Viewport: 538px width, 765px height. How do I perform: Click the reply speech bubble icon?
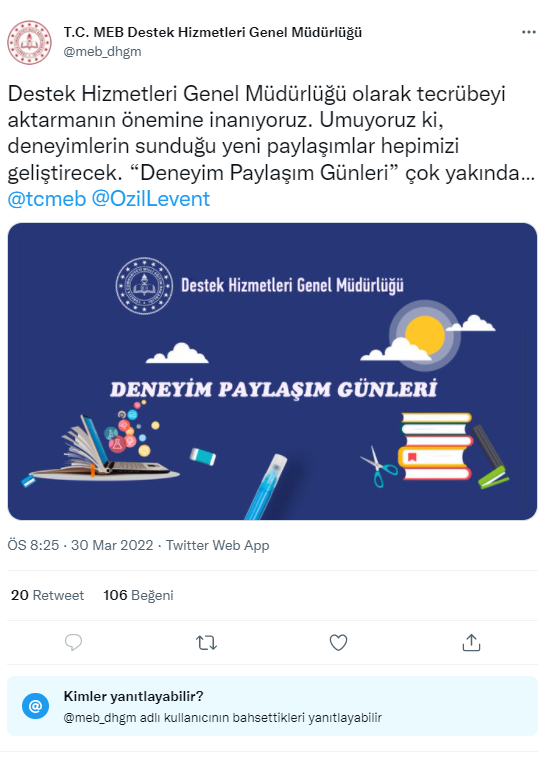point(73,643)
